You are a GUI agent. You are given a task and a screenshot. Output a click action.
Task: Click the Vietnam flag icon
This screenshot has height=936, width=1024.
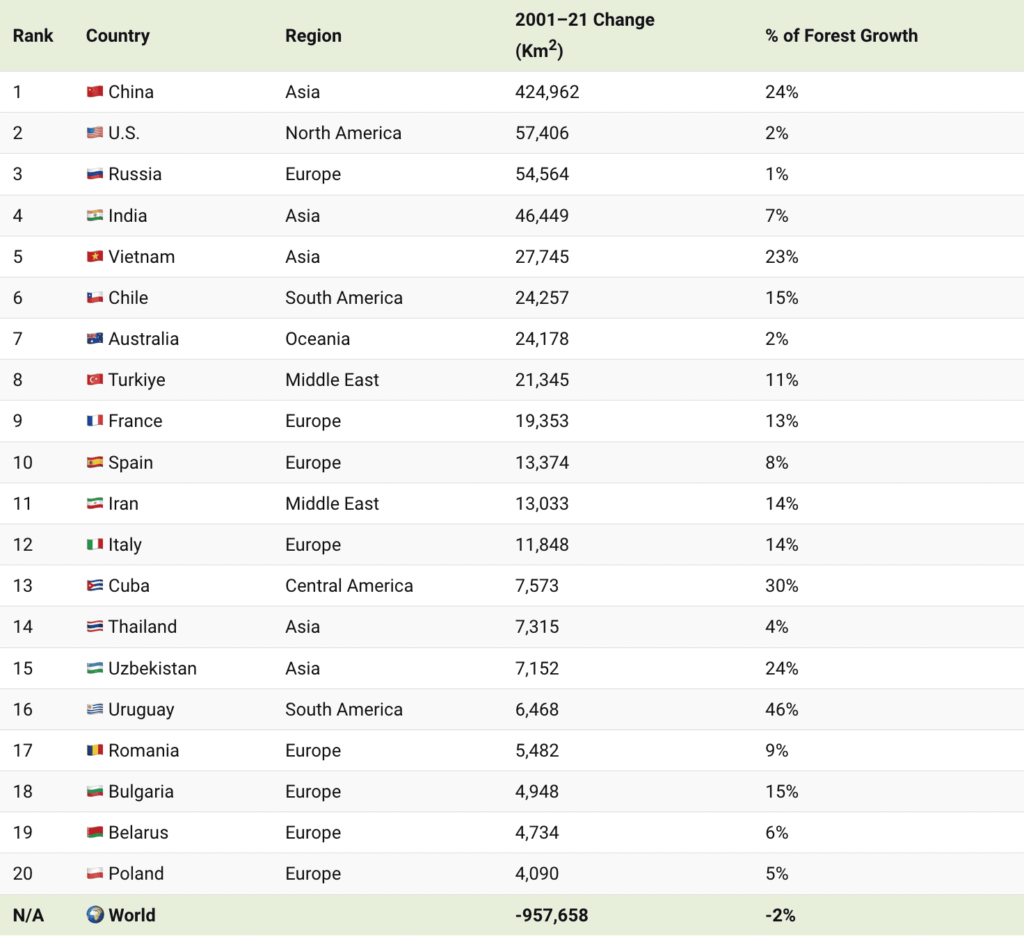[95, 257]
